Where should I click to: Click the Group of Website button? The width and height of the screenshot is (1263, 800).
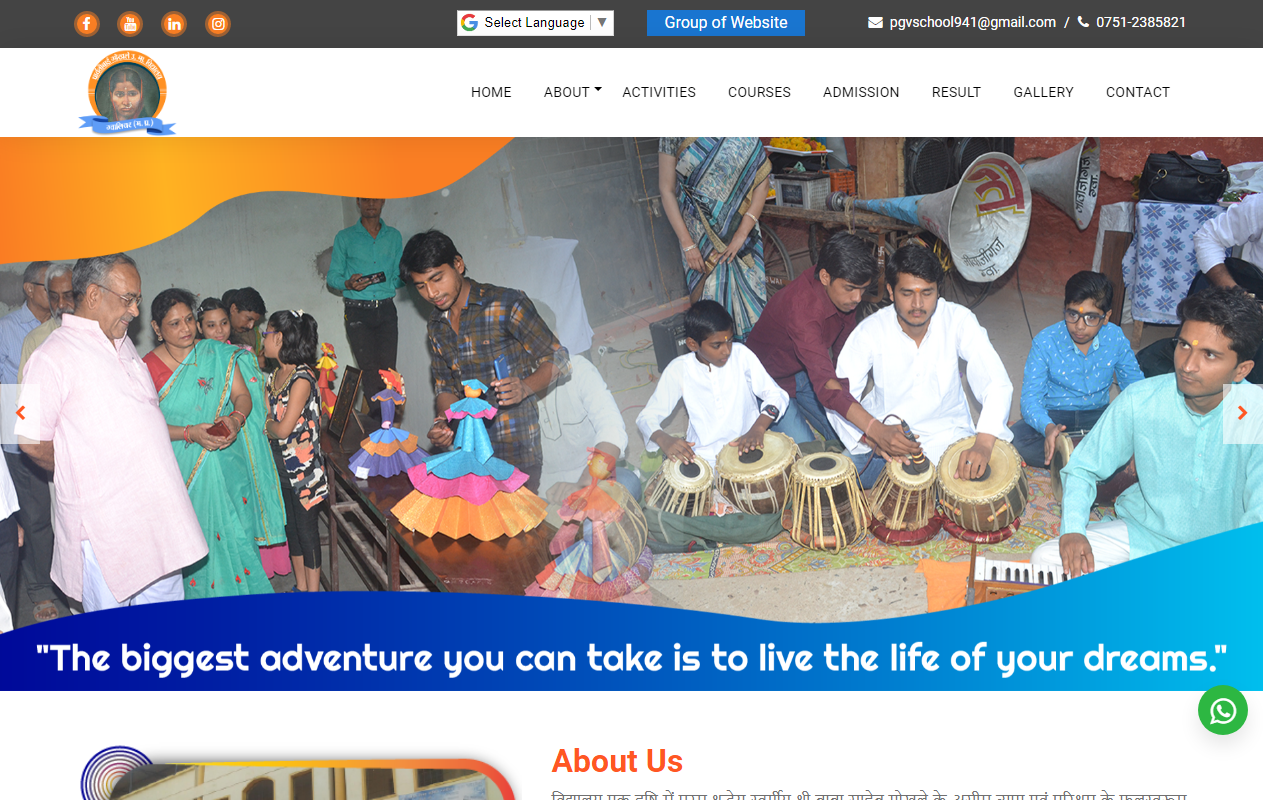[x=726, y=23]
